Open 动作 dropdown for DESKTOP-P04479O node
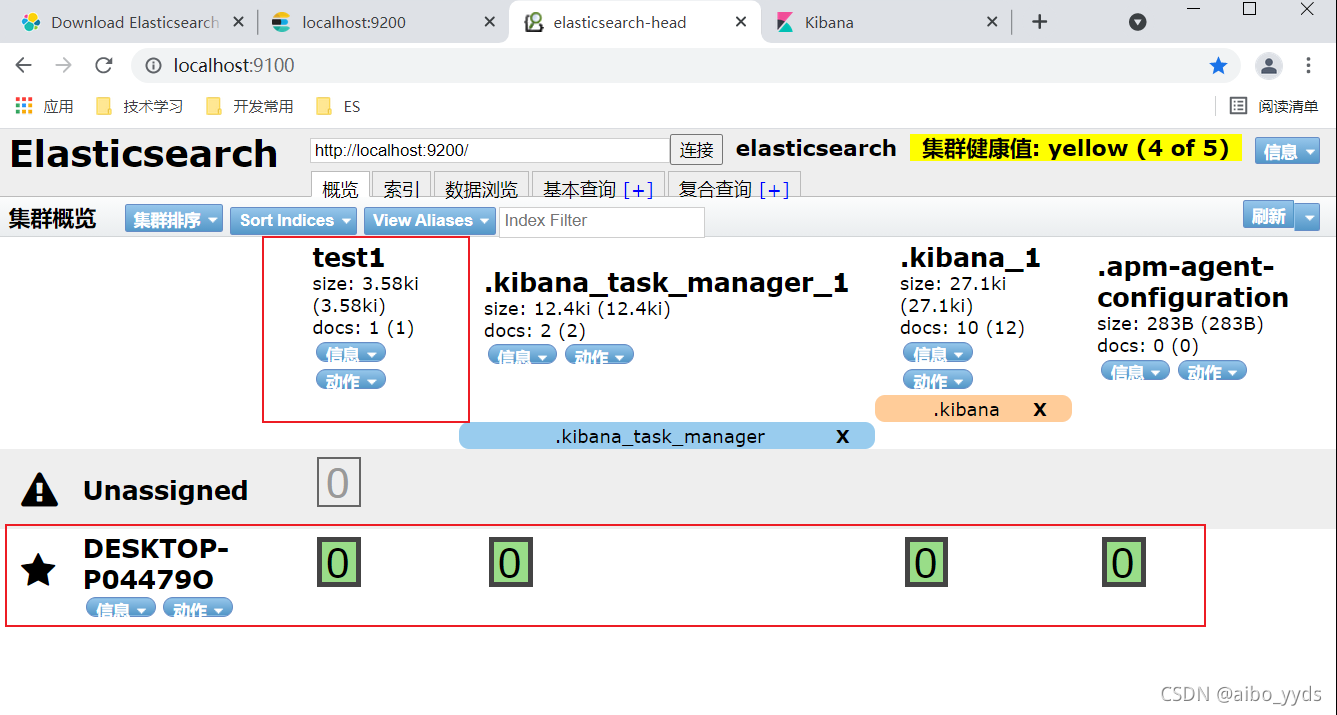This screenshot has height=715, width=1337. tap(198, 608)
